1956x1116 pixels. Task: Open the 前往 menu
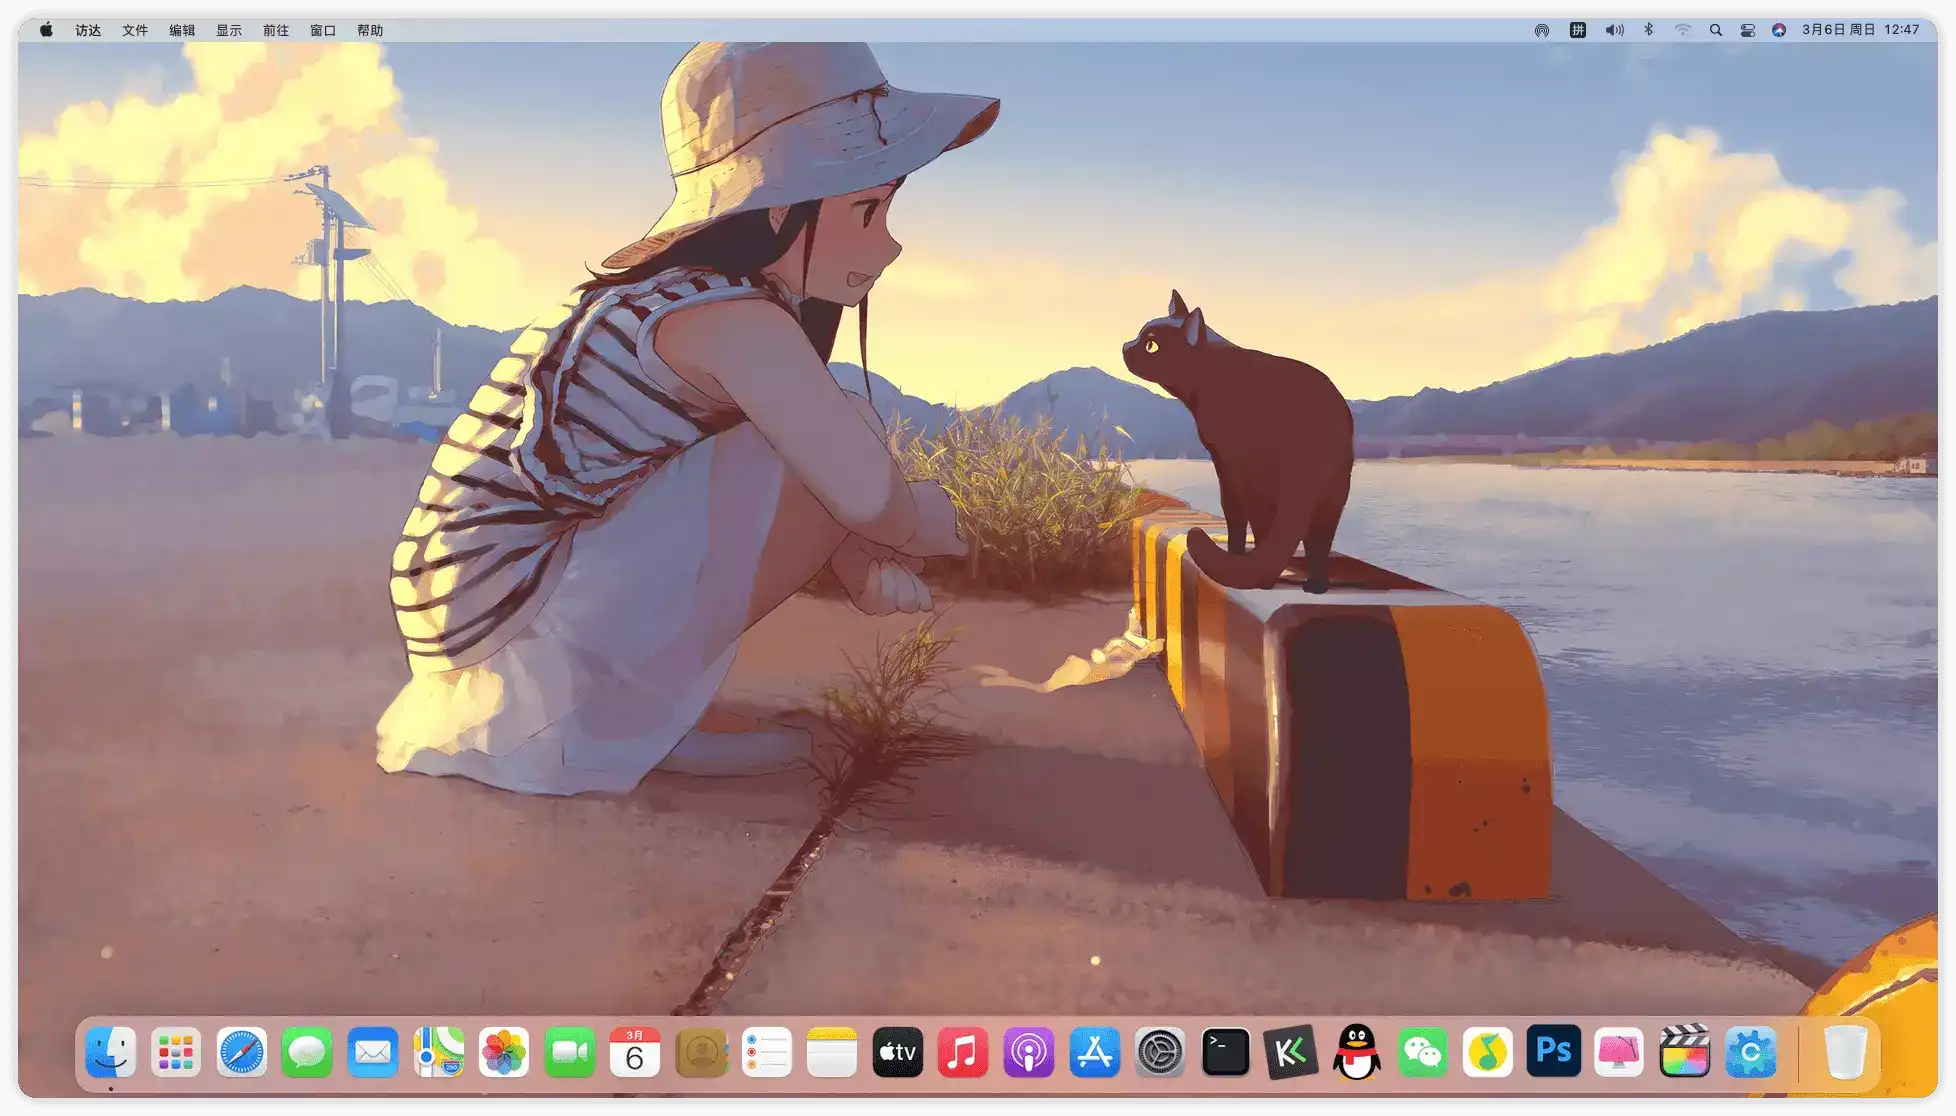coord(276,30)
